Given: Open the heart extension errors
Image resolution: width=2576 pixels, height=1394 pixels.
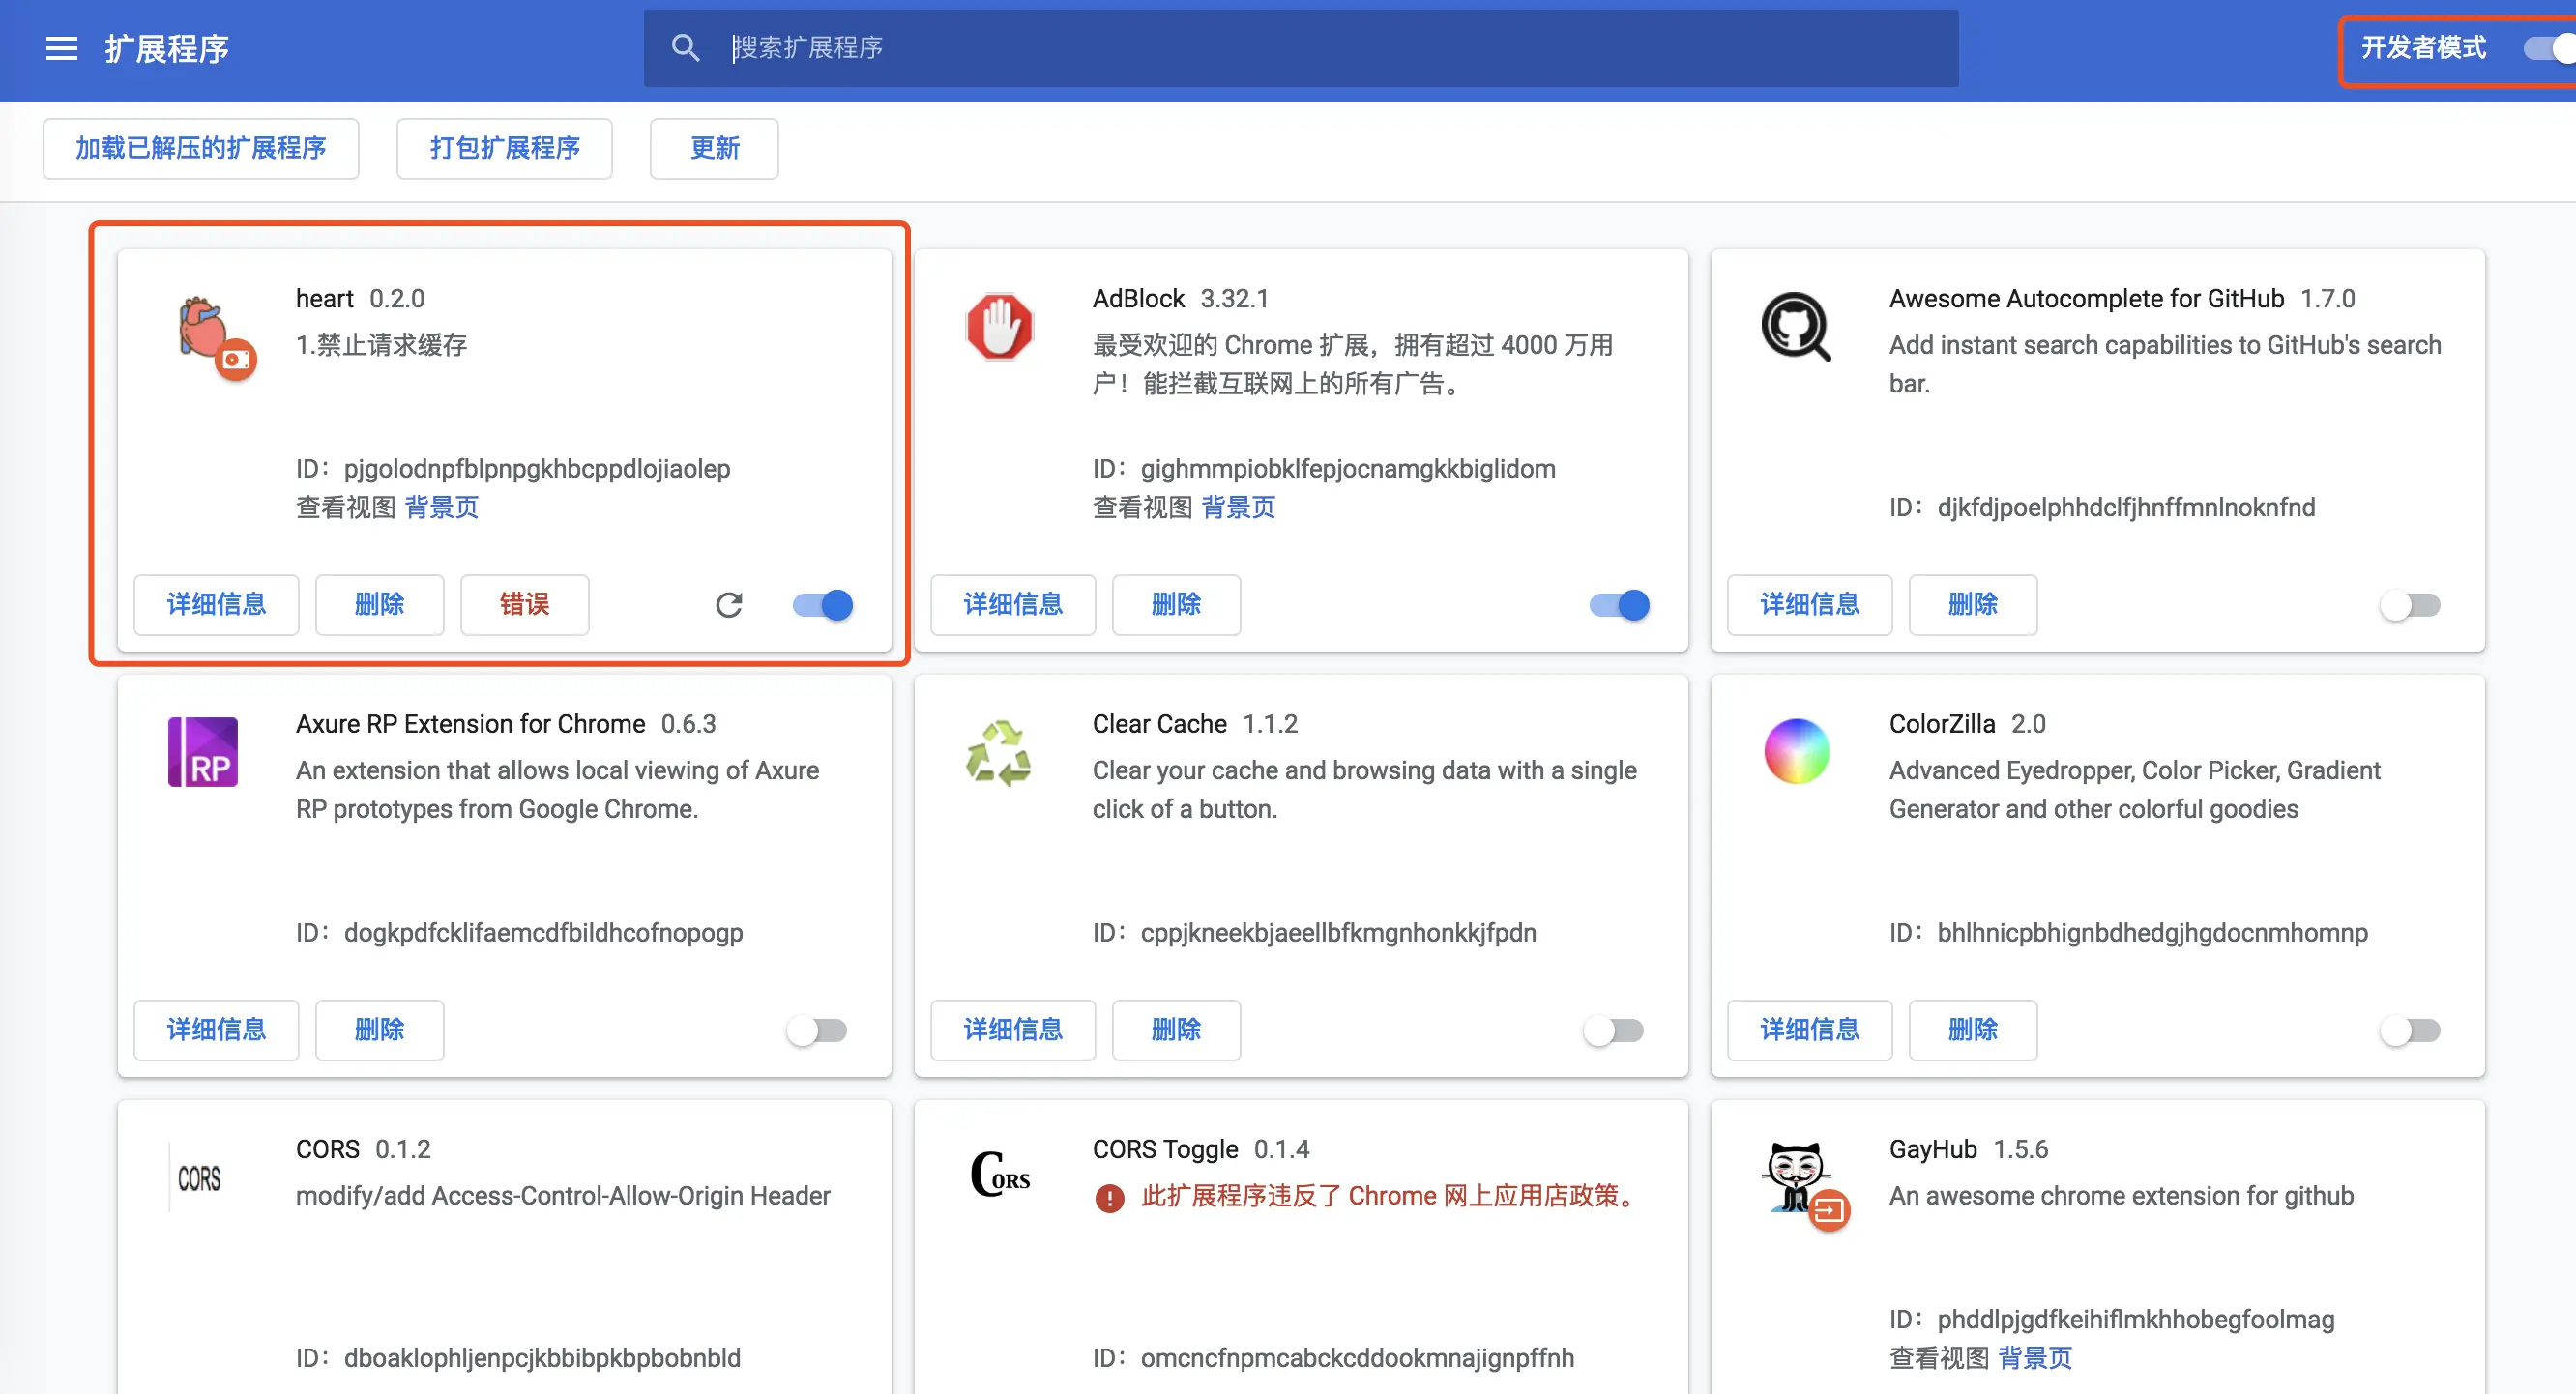Looking at the screenshot, I should pos(524,605).
